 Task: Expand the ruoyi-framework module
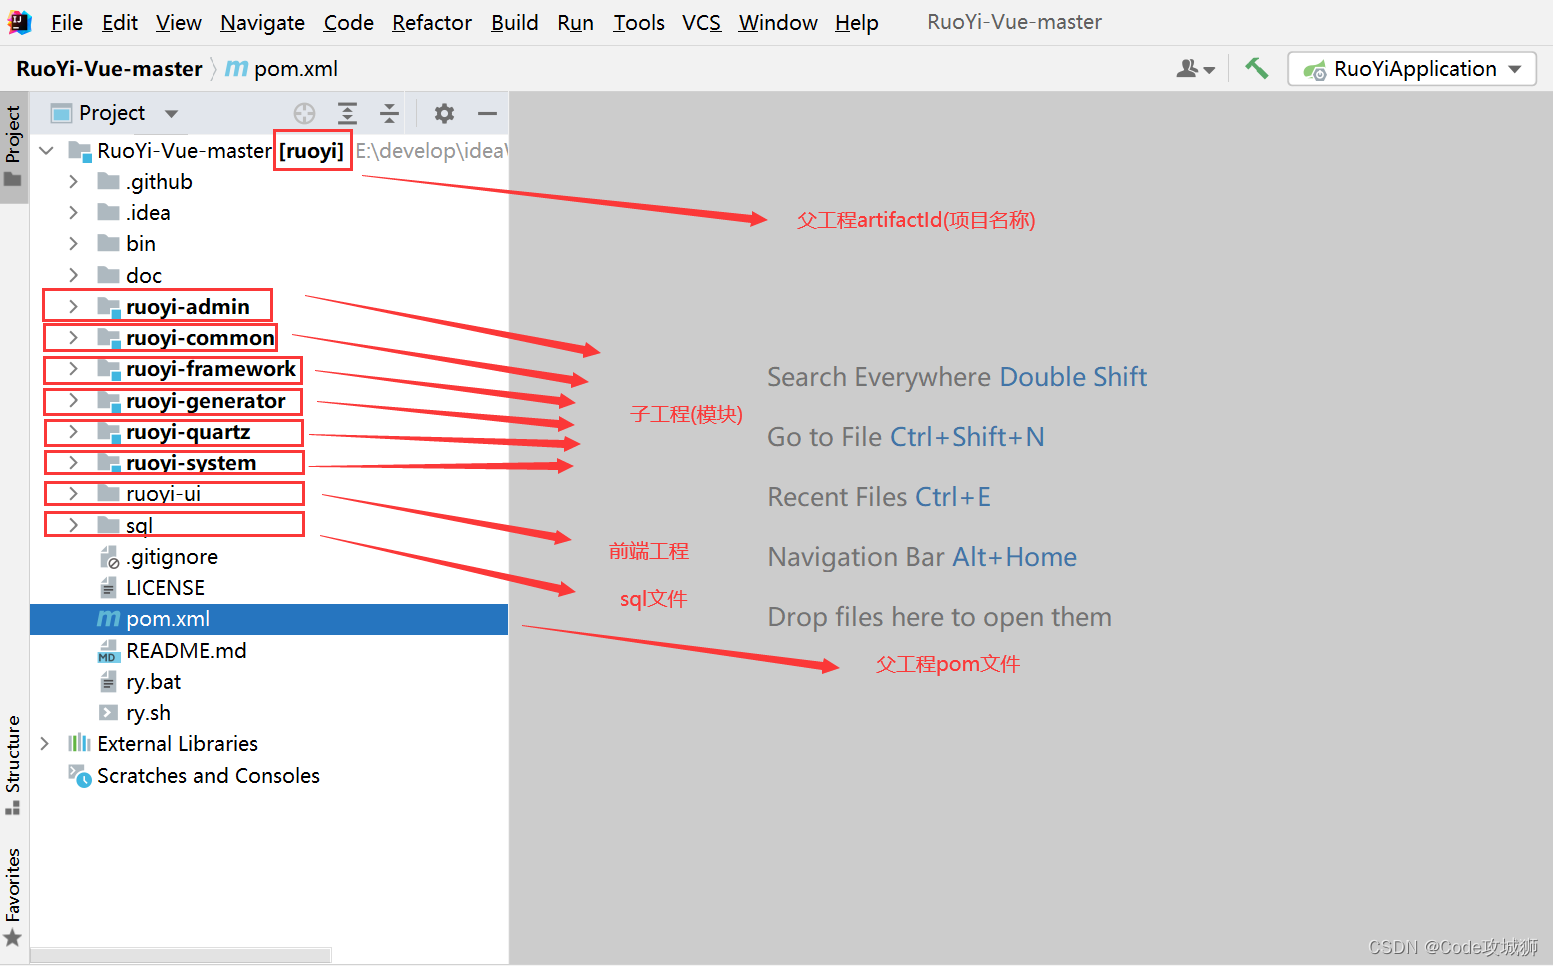[73, 369]
